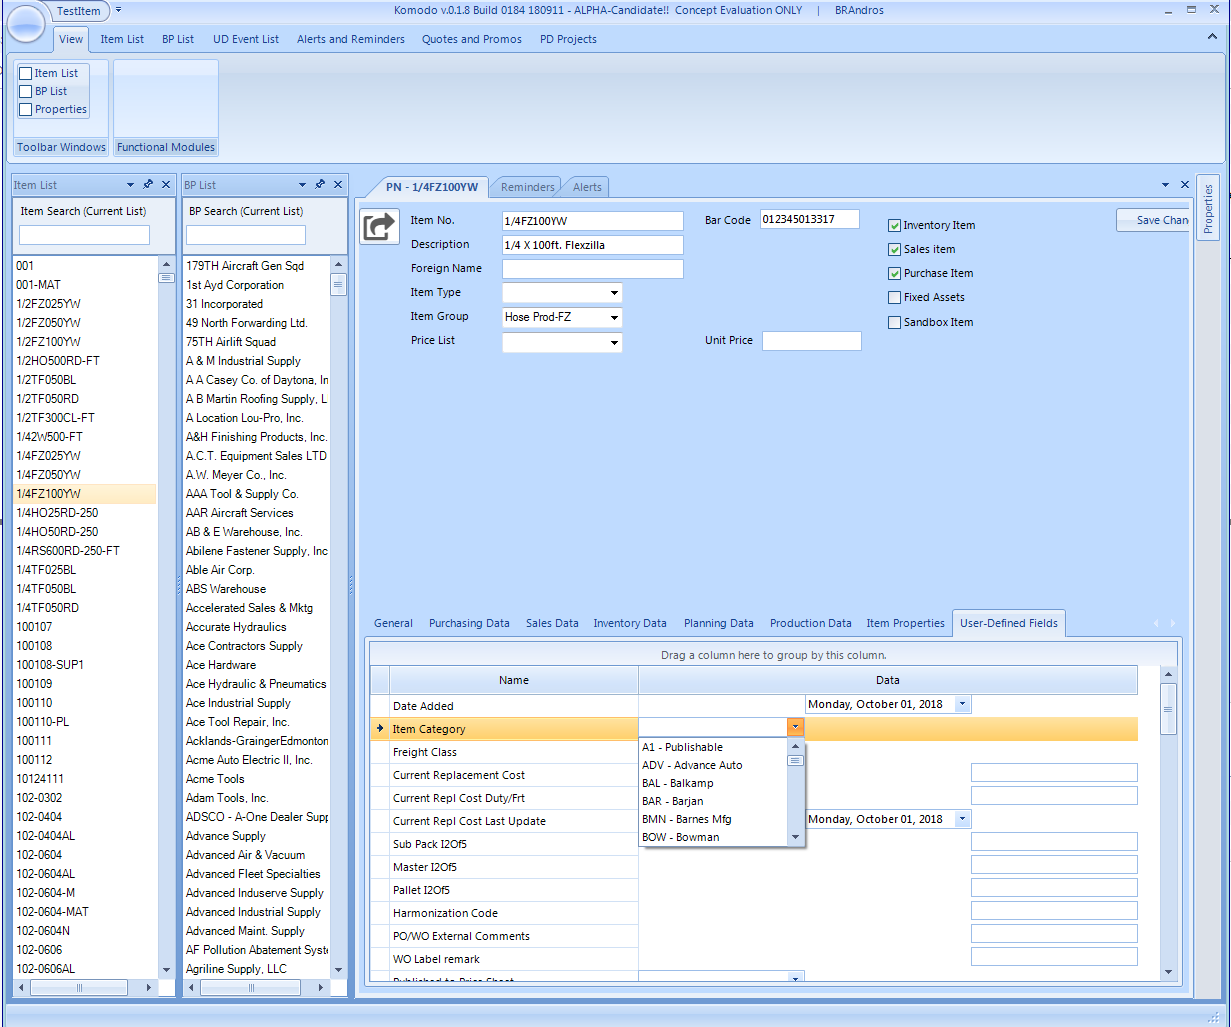This screenshot has height=1027, width=1231.
Task: Open the quick access toolbar customize arrow
Action: 118,10
